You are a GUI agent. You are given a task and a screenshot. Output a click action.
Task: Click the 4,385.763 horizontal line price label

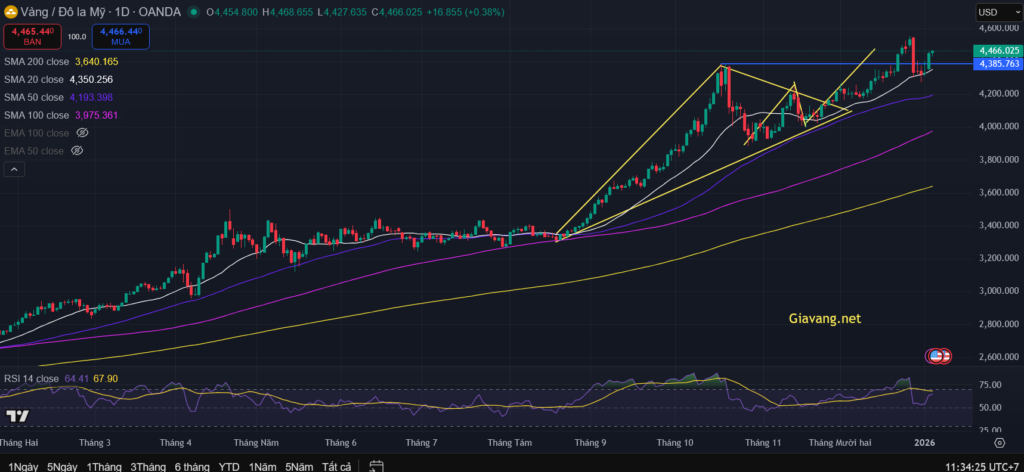pyautogui.click(x=999, y=64)
